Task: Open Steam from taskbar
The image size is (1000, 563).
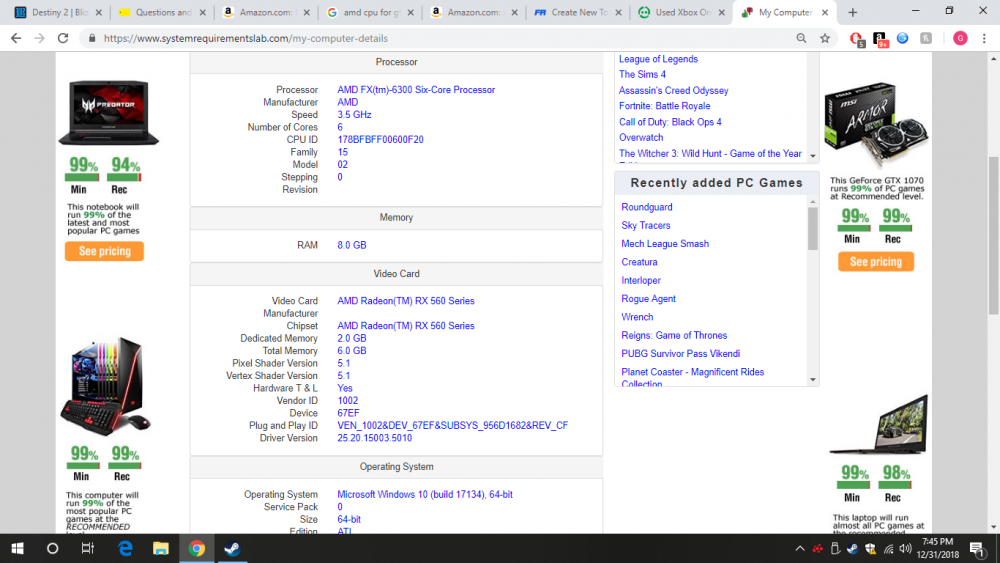Action: pos(232,548)
